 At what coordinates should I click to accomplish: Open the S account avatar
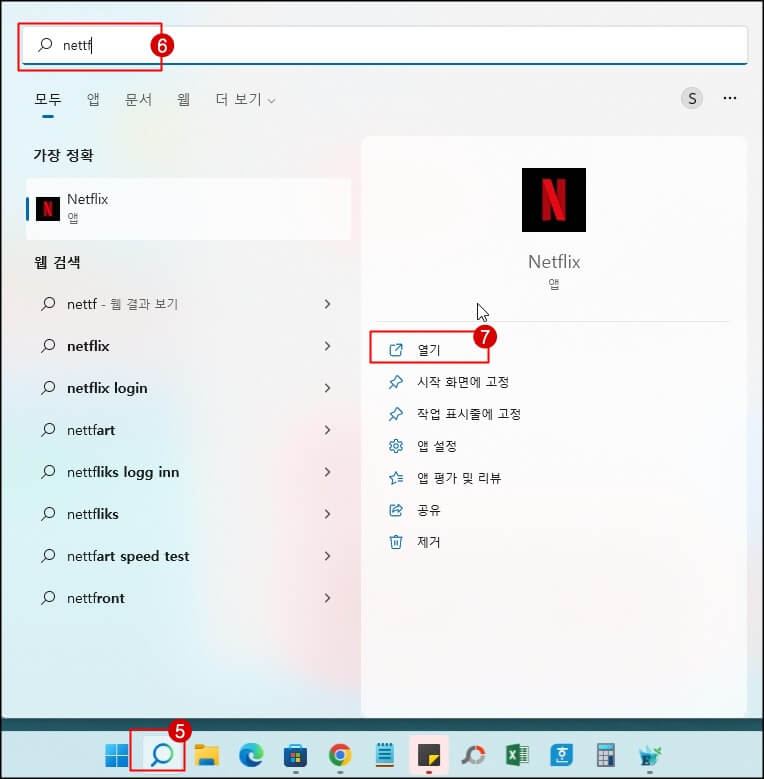[x=691, y=98]
